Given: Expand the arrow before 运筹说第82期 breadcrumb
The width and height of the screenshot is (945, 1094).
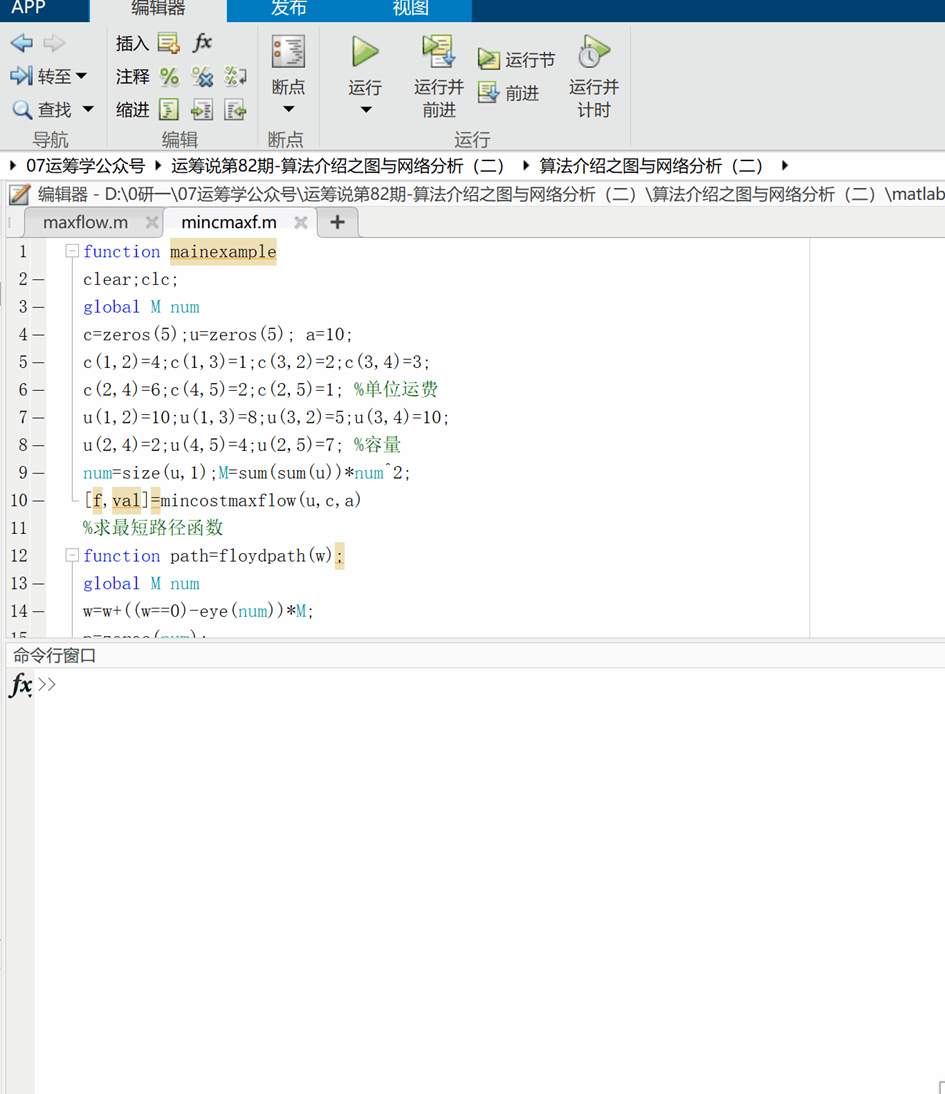Looking at the screenshot, I should pos(158,165).
